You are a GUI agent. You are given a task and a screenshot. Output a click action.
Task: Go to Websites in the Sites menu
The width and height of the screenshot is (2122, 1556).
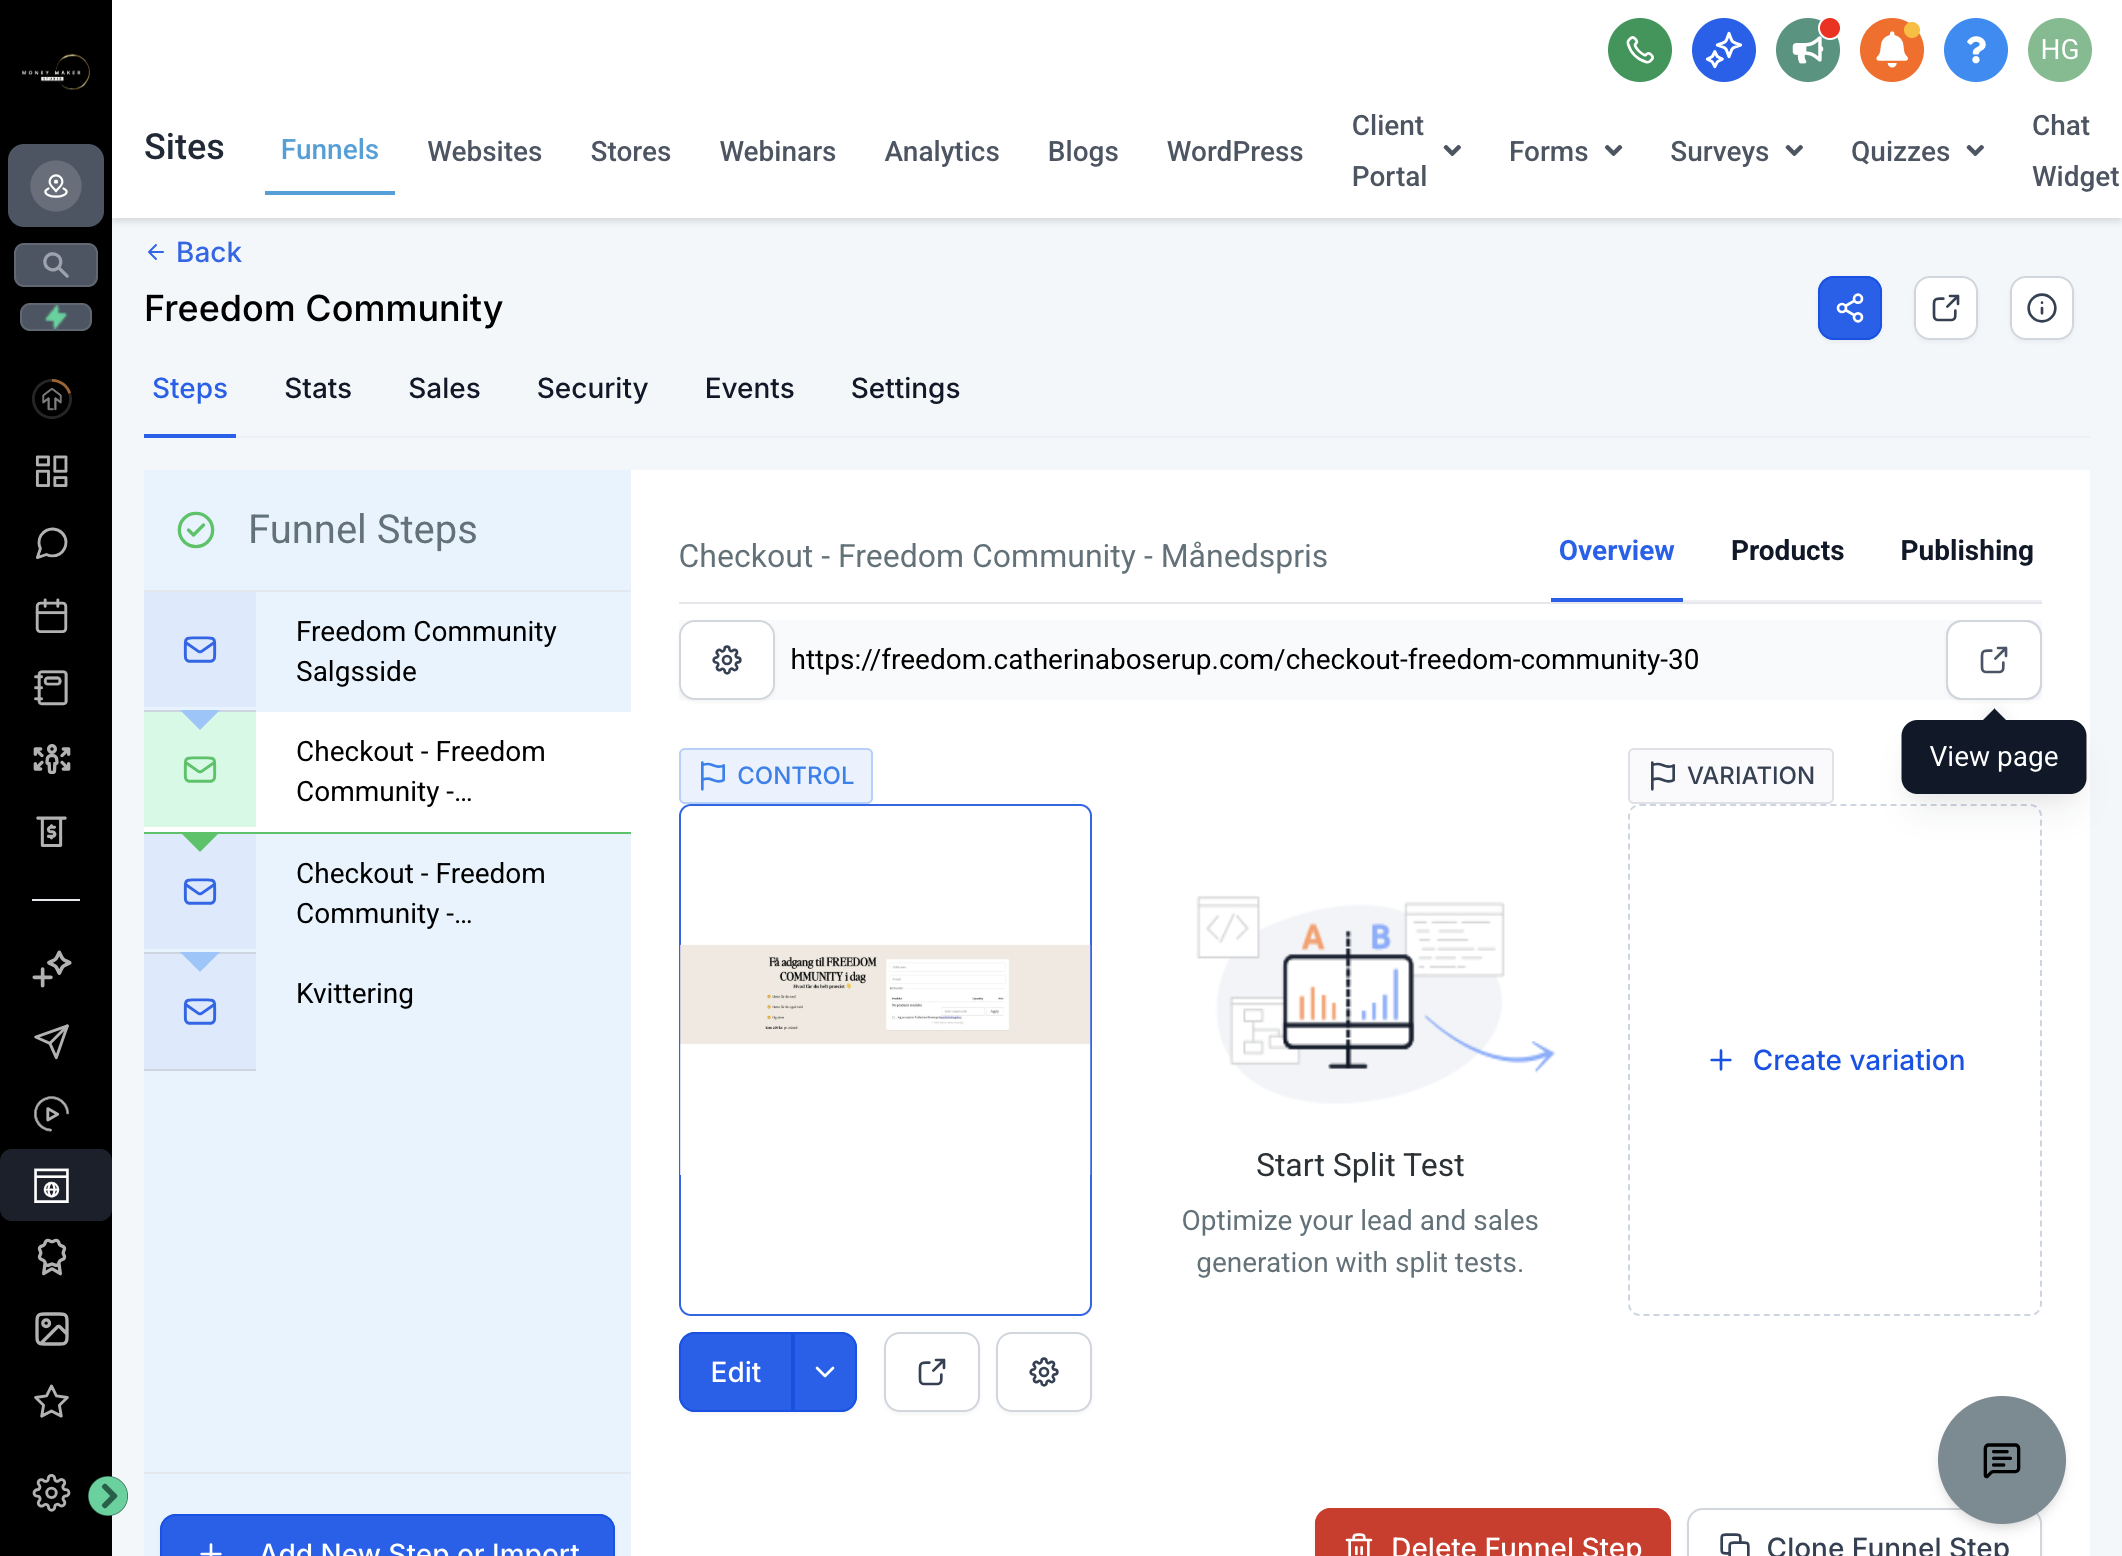coord(484,151)
